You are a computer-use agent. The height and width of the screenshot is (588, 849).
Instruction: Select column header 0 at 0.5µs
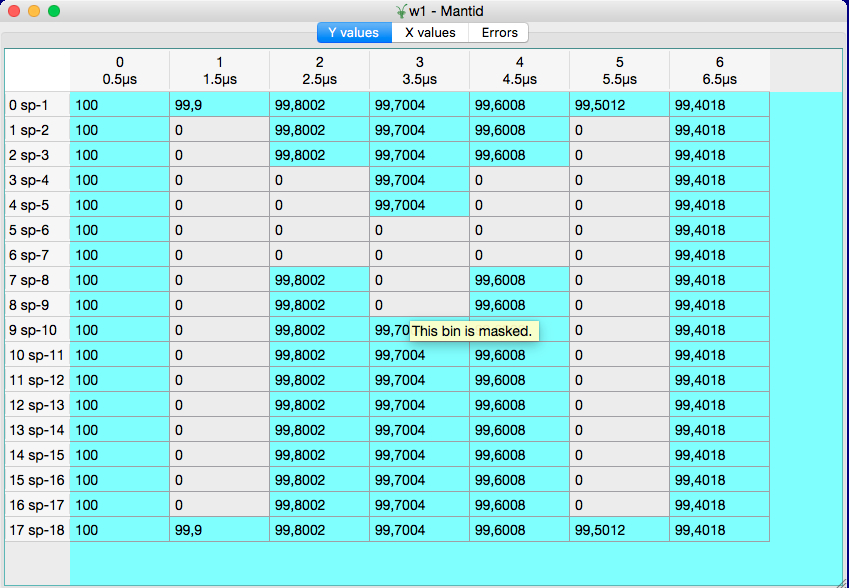(x=120, y=71)
